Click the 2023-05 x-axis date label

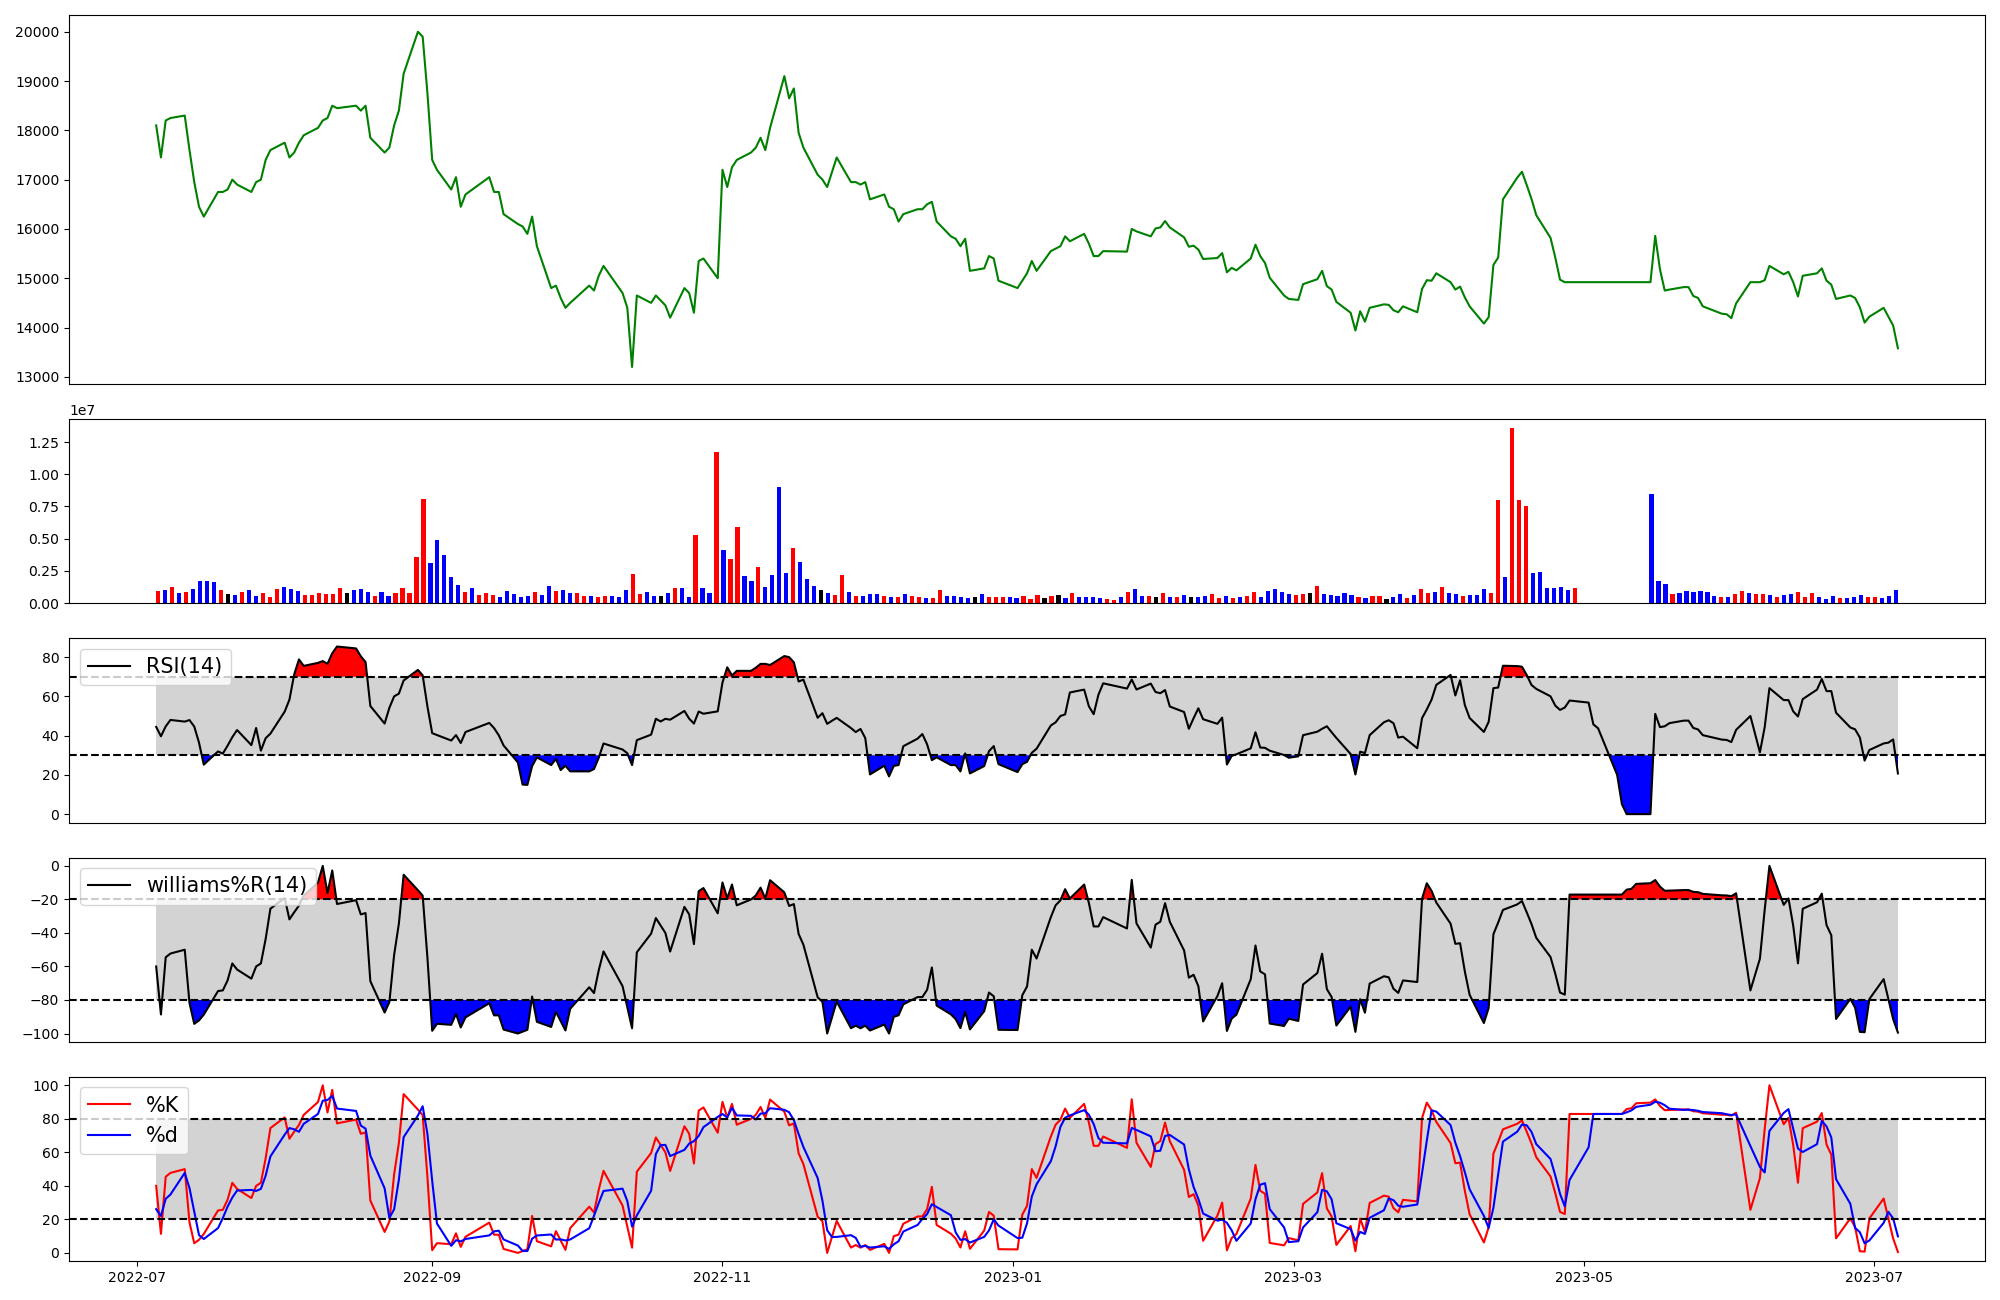pyautogui.click(x=1584, y=1277)
